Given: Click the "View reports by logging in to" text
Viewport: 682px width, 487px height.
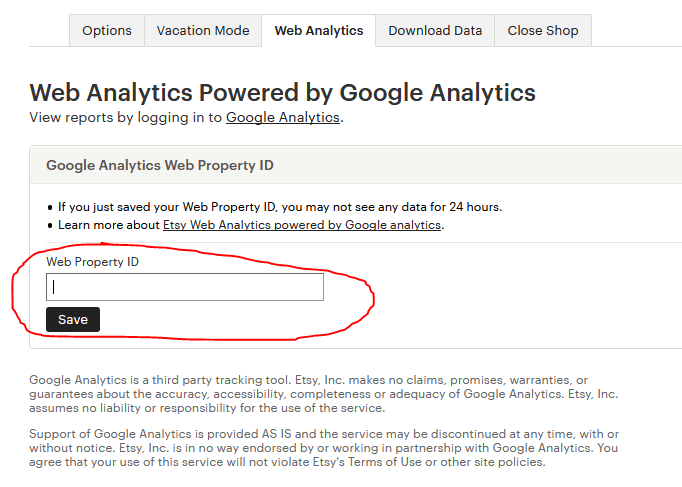Looking at the screenshot, I should (127, 117).
